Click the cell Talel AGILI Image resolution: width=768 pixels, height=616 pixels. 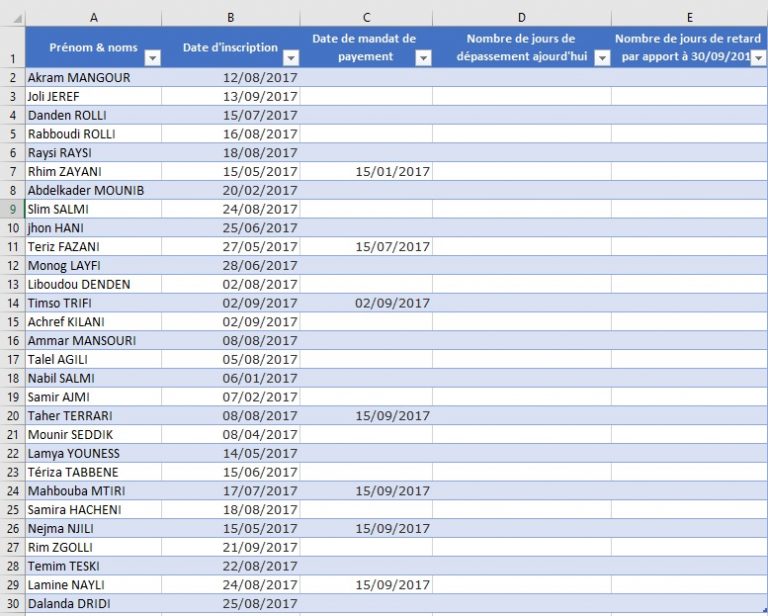[x=94, y=359]
